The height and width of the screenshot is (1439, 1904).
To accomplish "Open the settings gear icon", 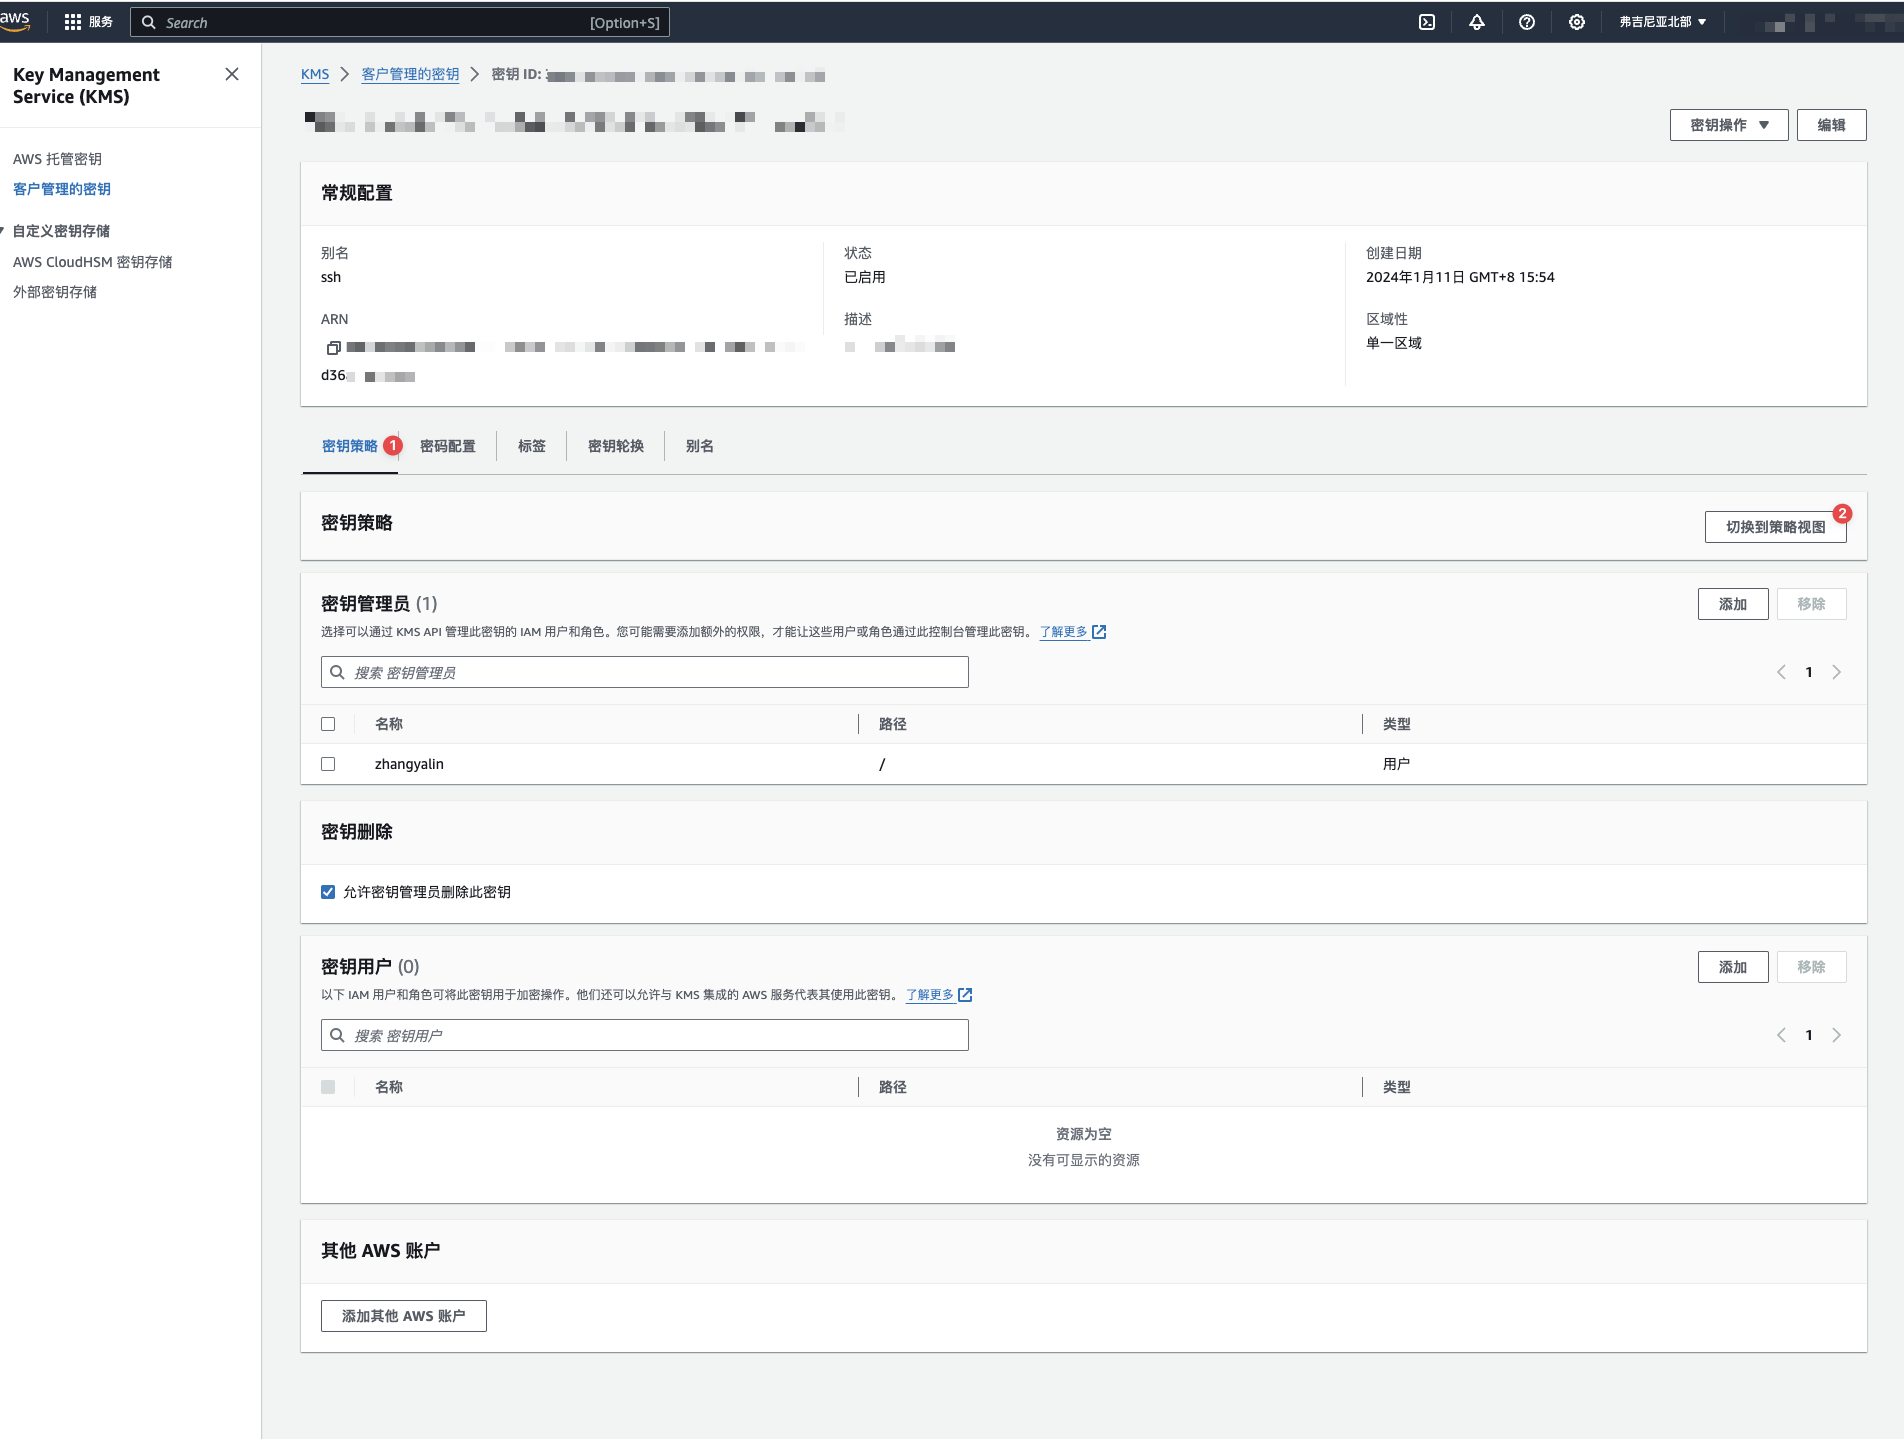I will [1577, 22].
